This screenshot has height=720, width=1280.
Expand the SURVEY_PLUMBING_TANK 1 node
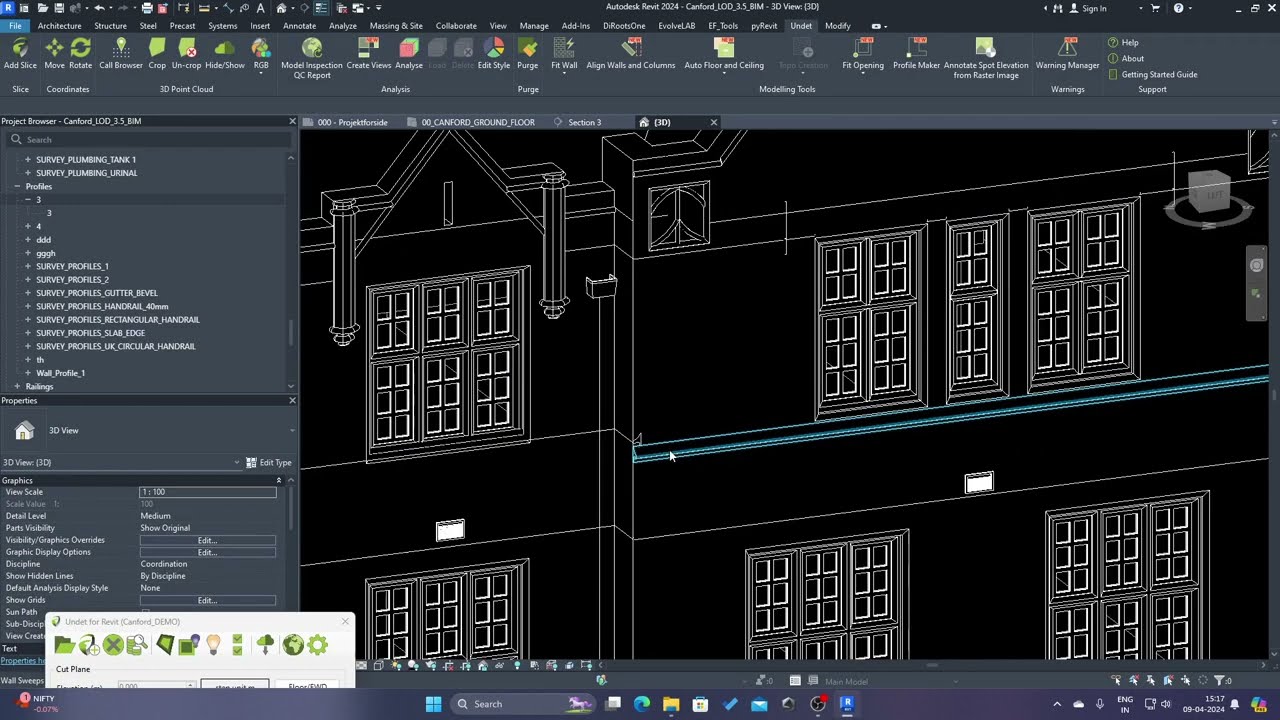tap(28, 160)
